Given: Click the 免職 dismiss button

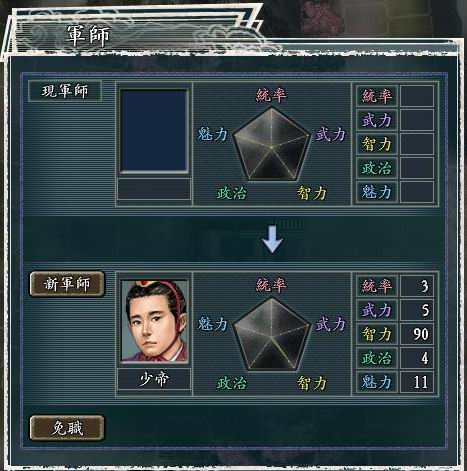Looking at the screenshot, I should pos(67,428).
